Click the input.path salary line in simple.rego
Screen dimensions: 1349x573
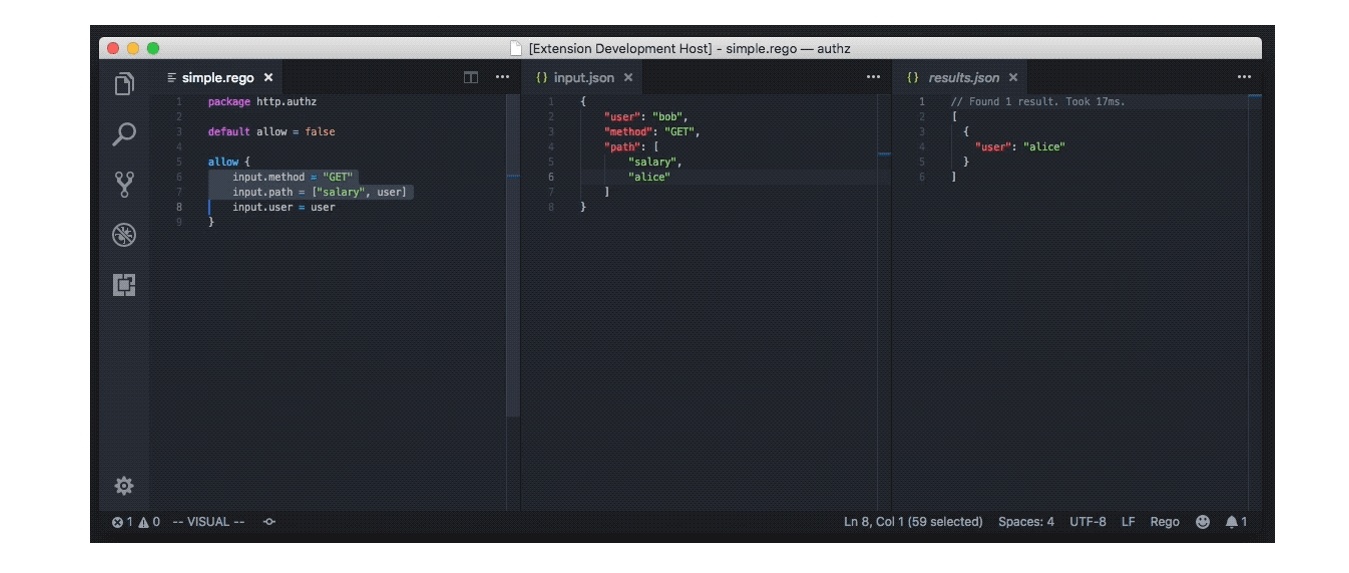320,192
